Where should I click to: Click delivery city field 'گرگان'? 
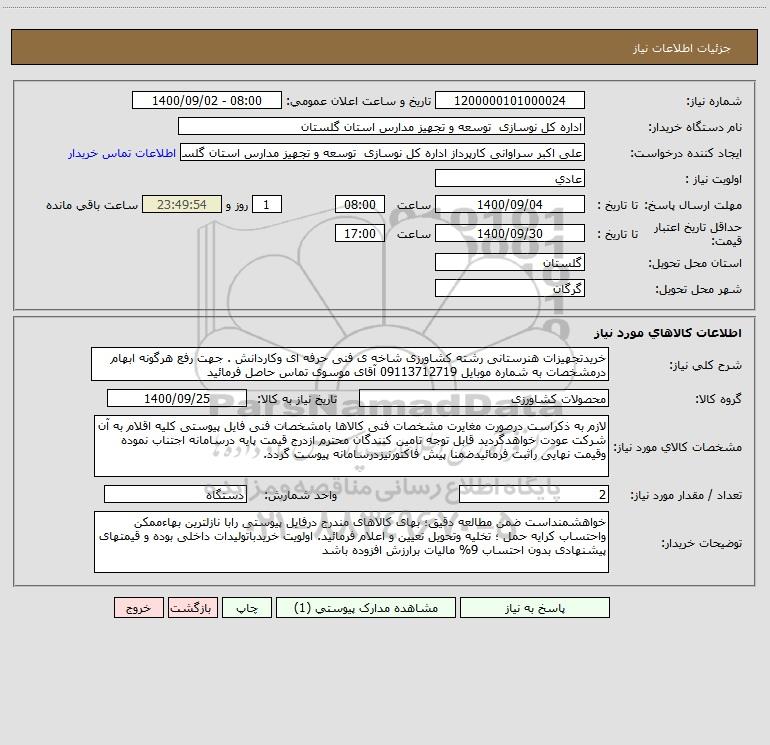tap(510, 288)
